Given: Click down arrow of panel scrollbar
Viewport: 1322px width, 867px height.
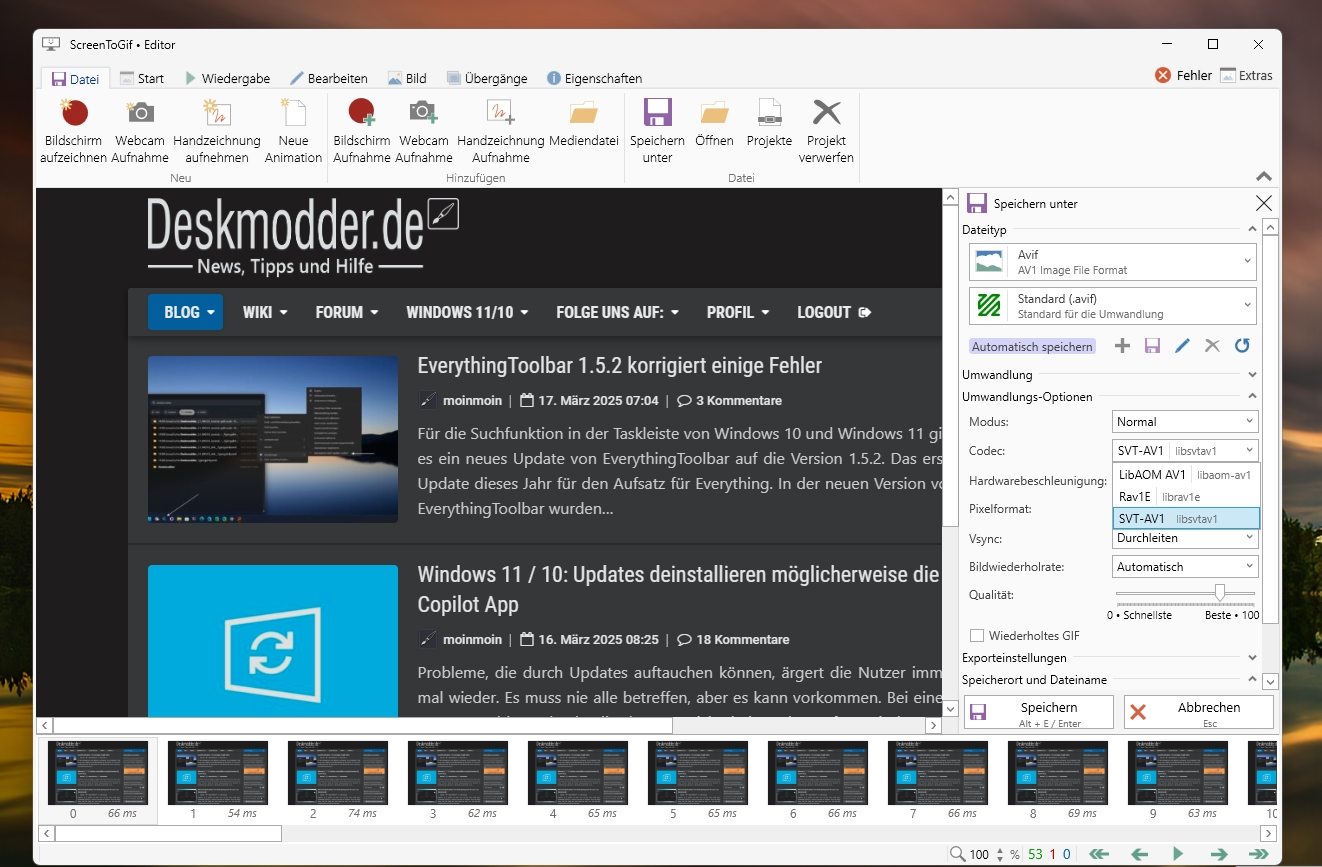Looking at the screenshot, I should tap(1270, 681).
